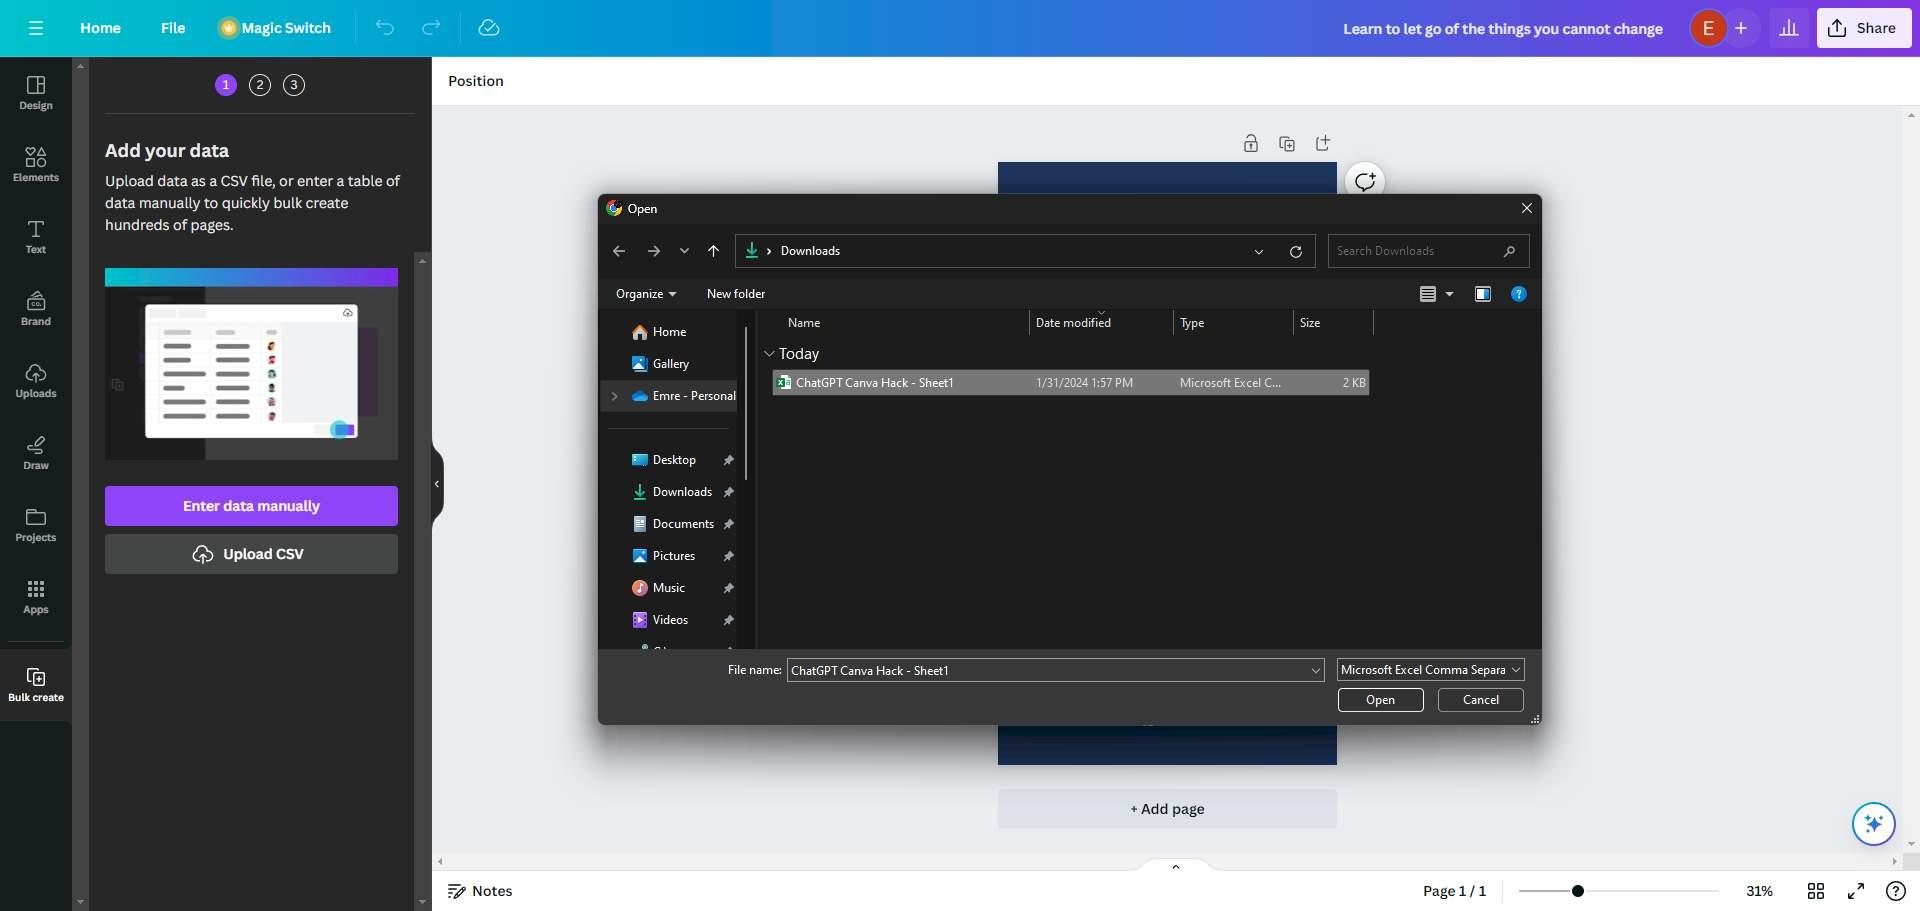Viewport: 1920px width, 911px height.
Task: Click the duplicate page icon above canvas
Action: click(1287, 144)
